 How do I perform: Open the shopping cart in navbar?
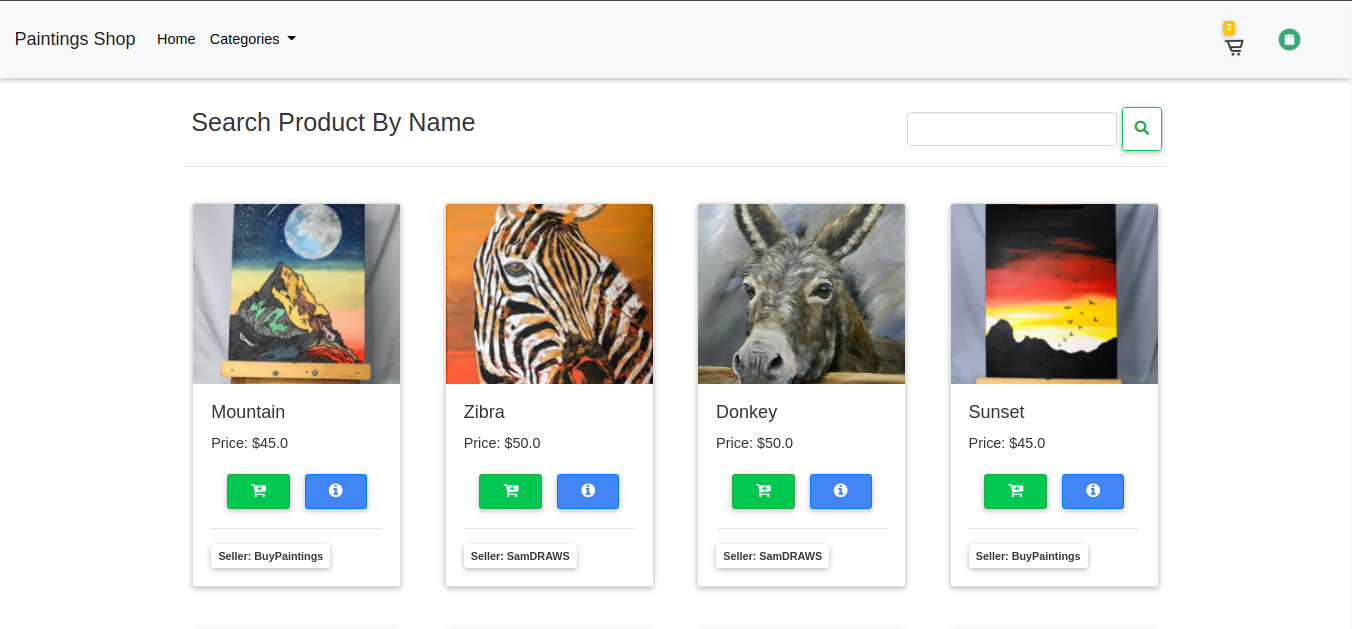pos(1234,46)
